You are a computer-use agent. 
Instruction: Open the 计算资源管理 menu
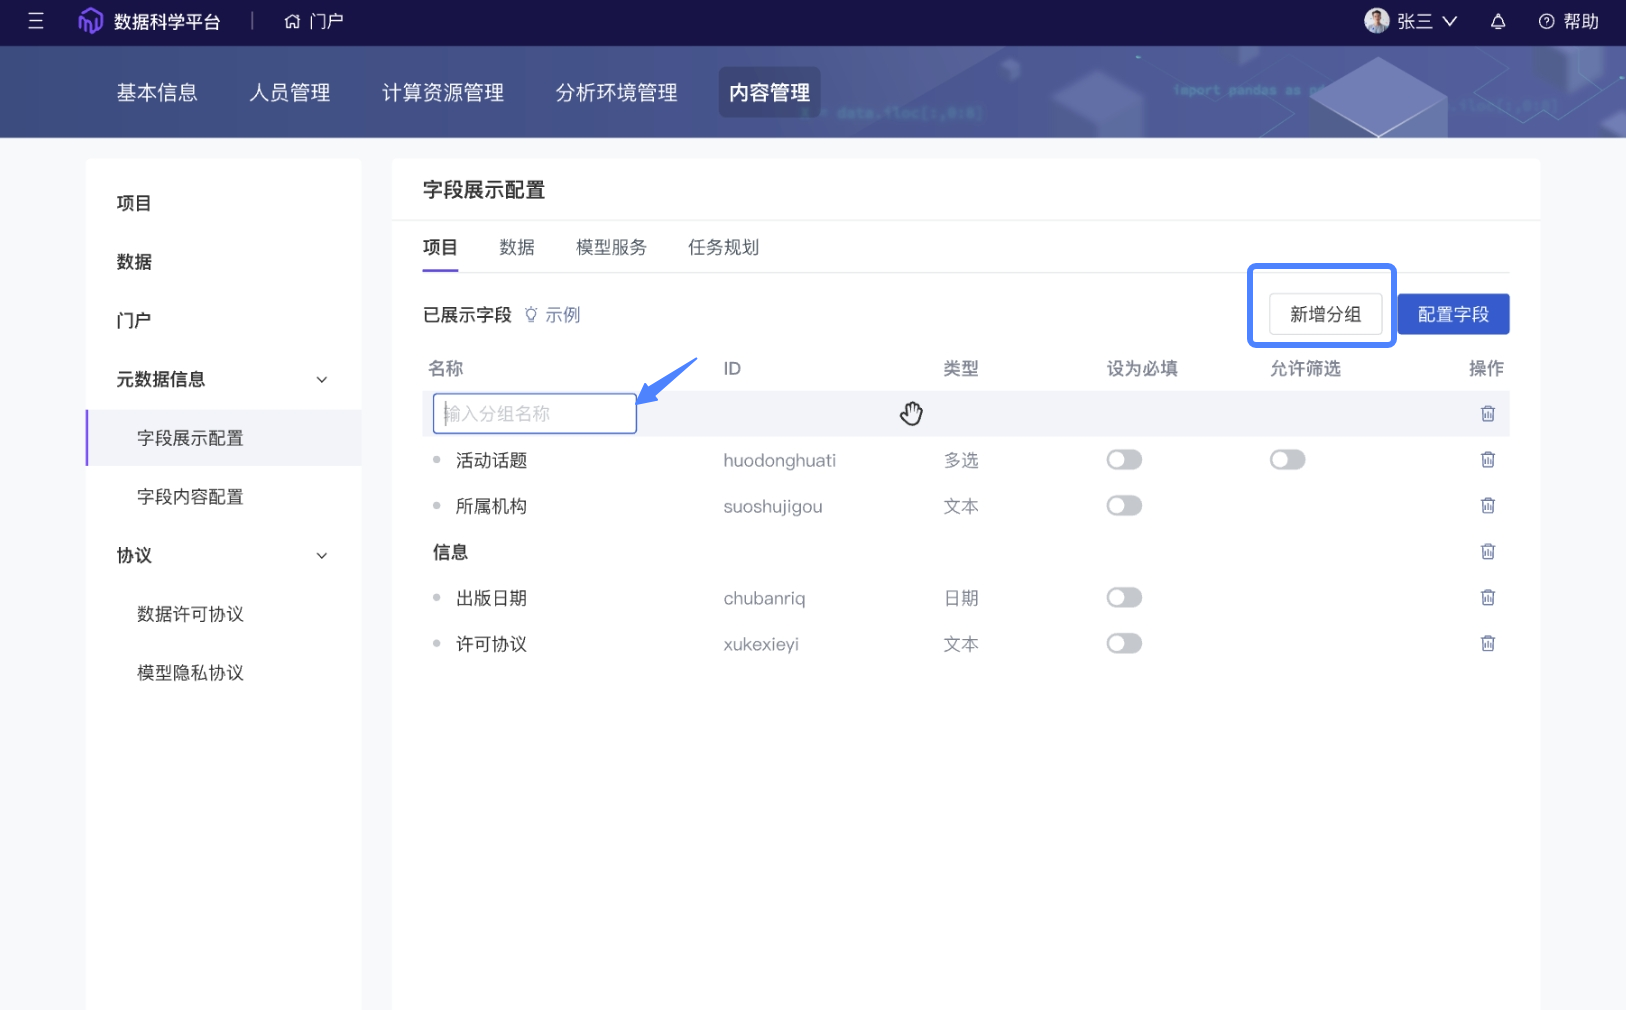(442, 93)
